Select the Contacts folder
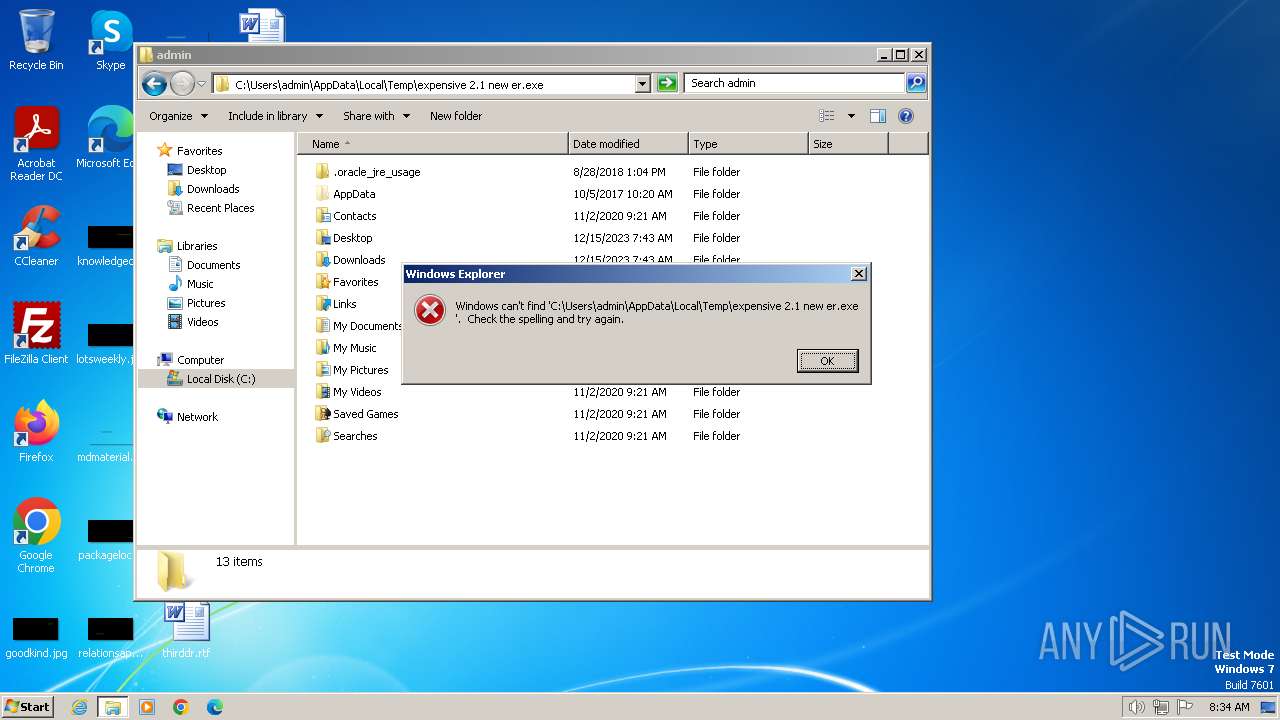The width and height of the screenshot is (1280, 720). (346, 216)
